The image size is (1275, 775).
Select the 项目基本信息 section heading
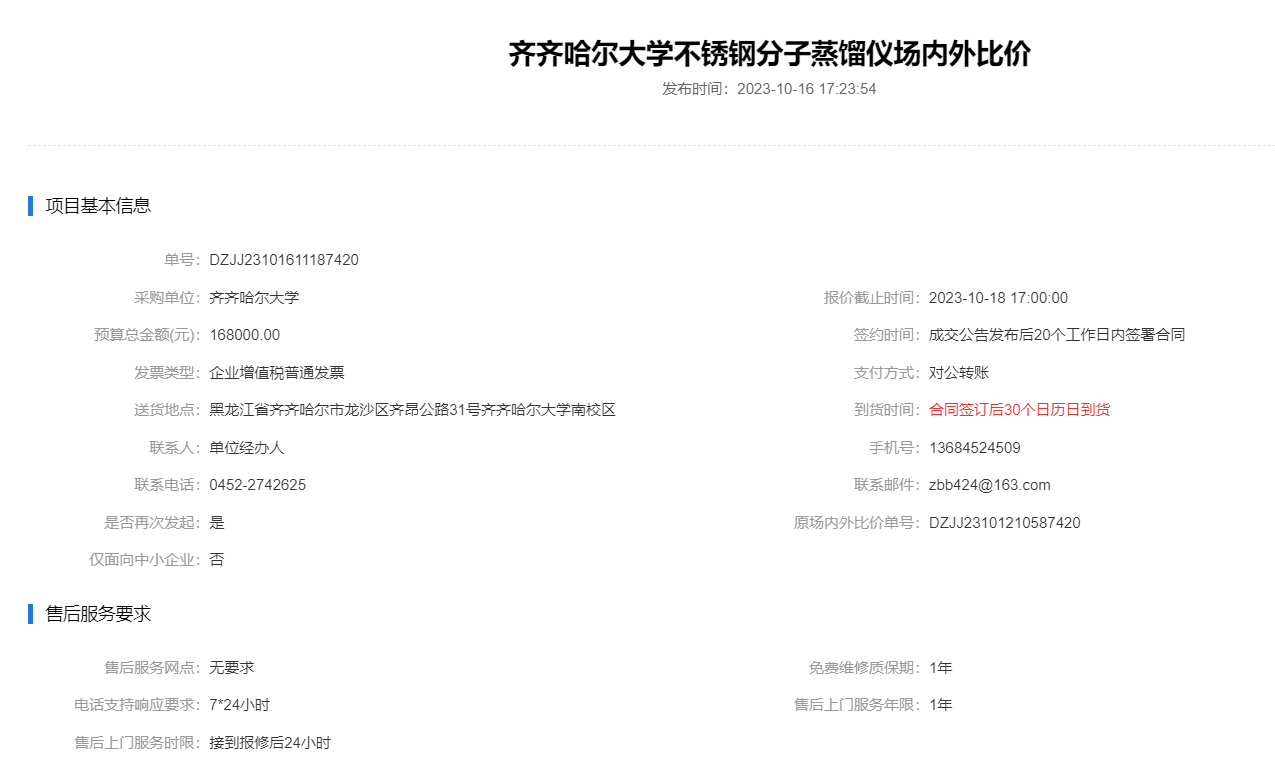(x=98, y=206)
